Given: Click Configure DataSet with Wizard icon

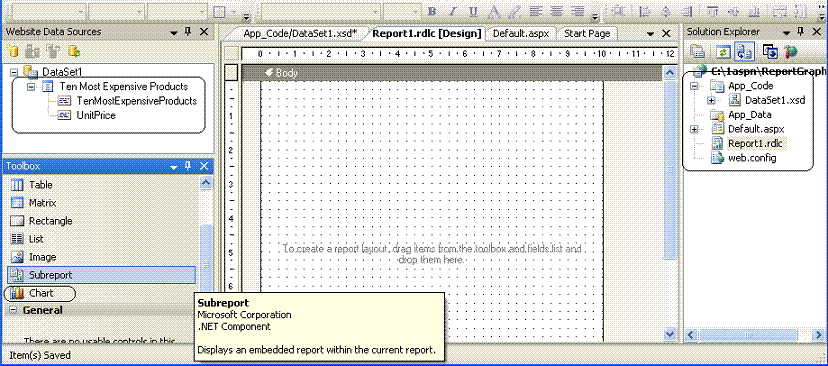Looking at the screenshot, I should [53, 51].
